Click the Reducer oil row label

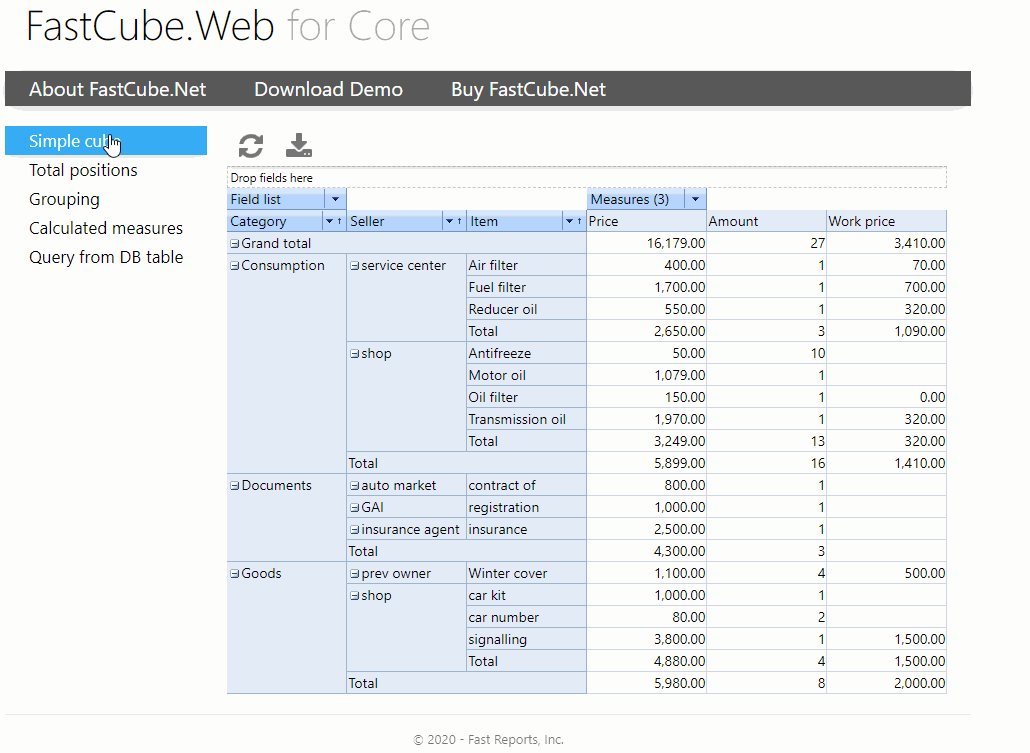click(x=526, y=309)
